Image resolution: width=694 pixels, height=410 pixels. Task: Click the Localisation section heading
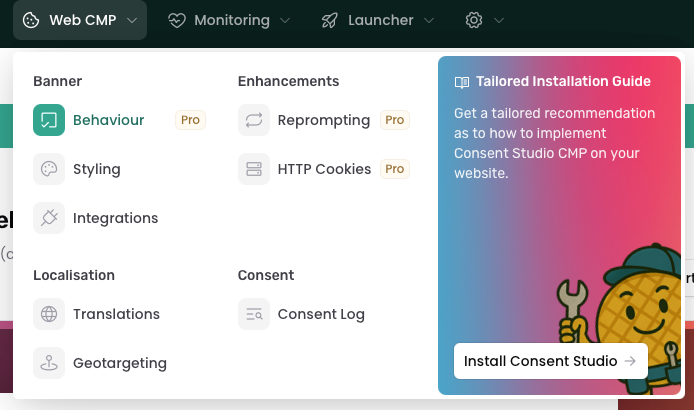(74, 275)
